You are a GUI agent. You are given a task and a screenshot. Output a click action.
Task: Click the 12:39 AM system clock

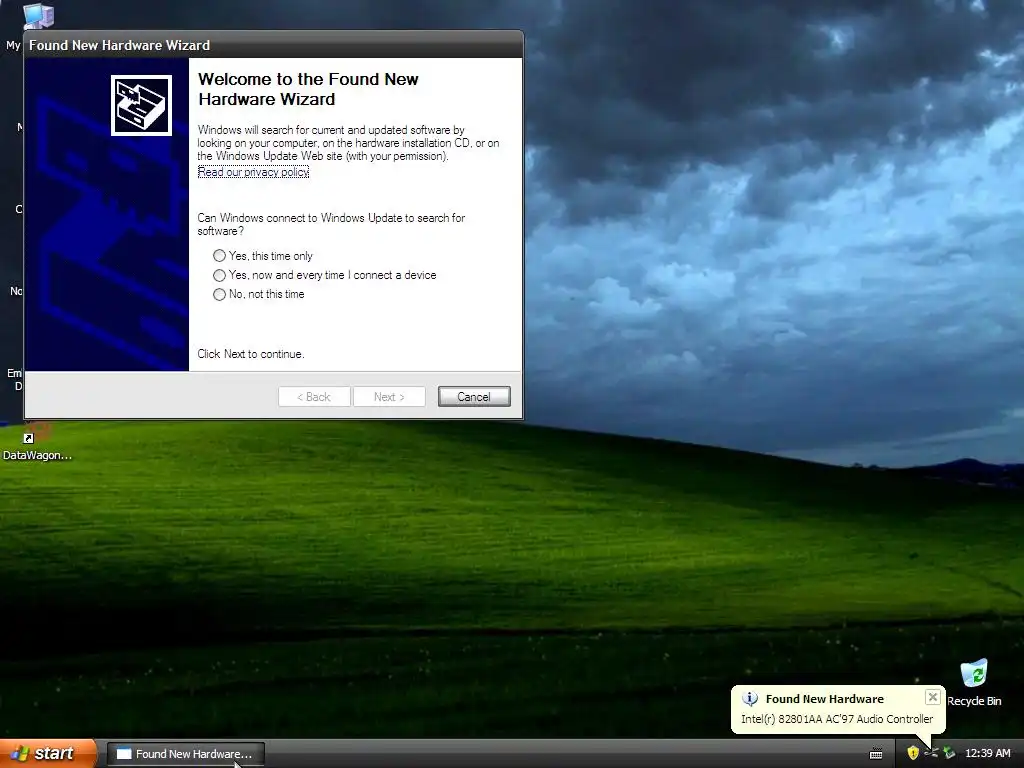[x=987, y=753]
